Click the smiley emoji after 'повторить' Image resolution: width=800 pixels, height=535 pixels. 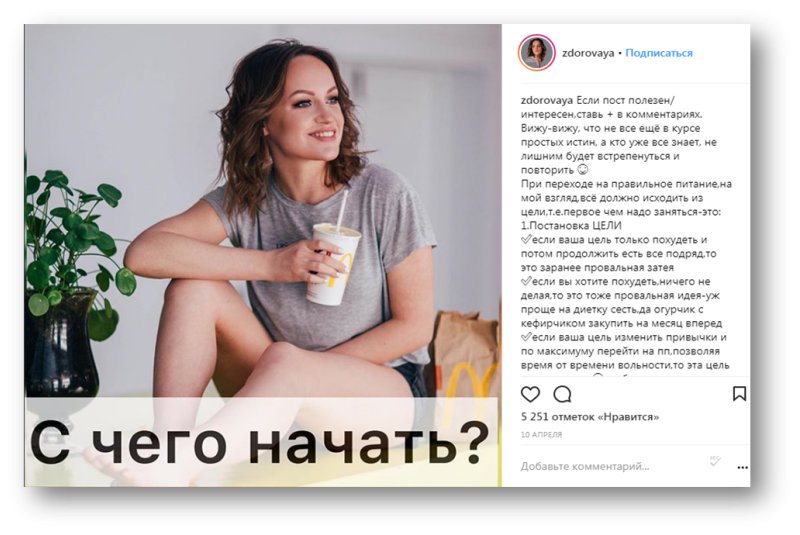tap(582, 169)
